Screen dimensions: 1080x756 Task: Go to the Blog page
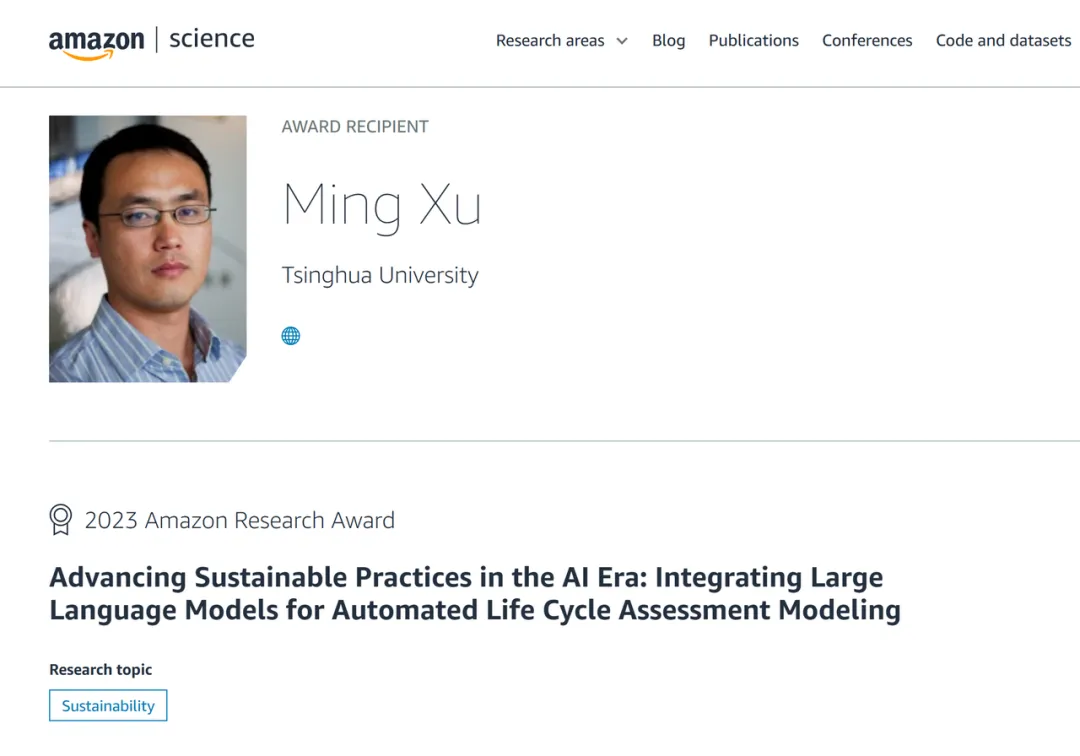668,41
